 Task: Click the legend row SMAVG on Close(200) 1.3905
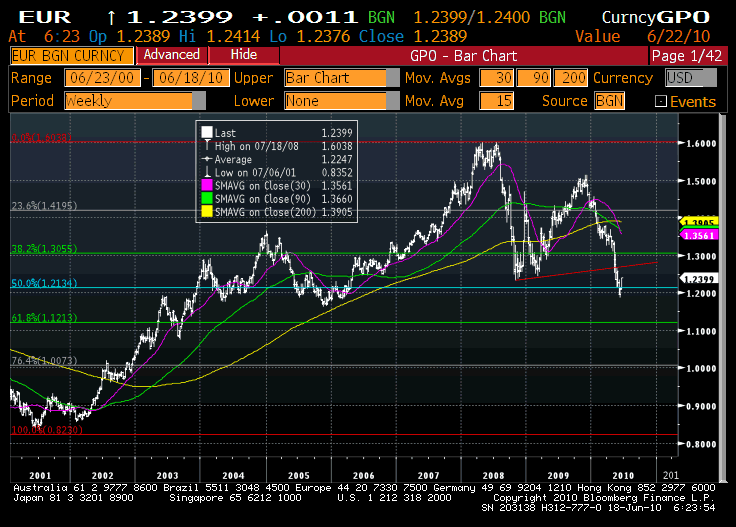tap(276, 212)
